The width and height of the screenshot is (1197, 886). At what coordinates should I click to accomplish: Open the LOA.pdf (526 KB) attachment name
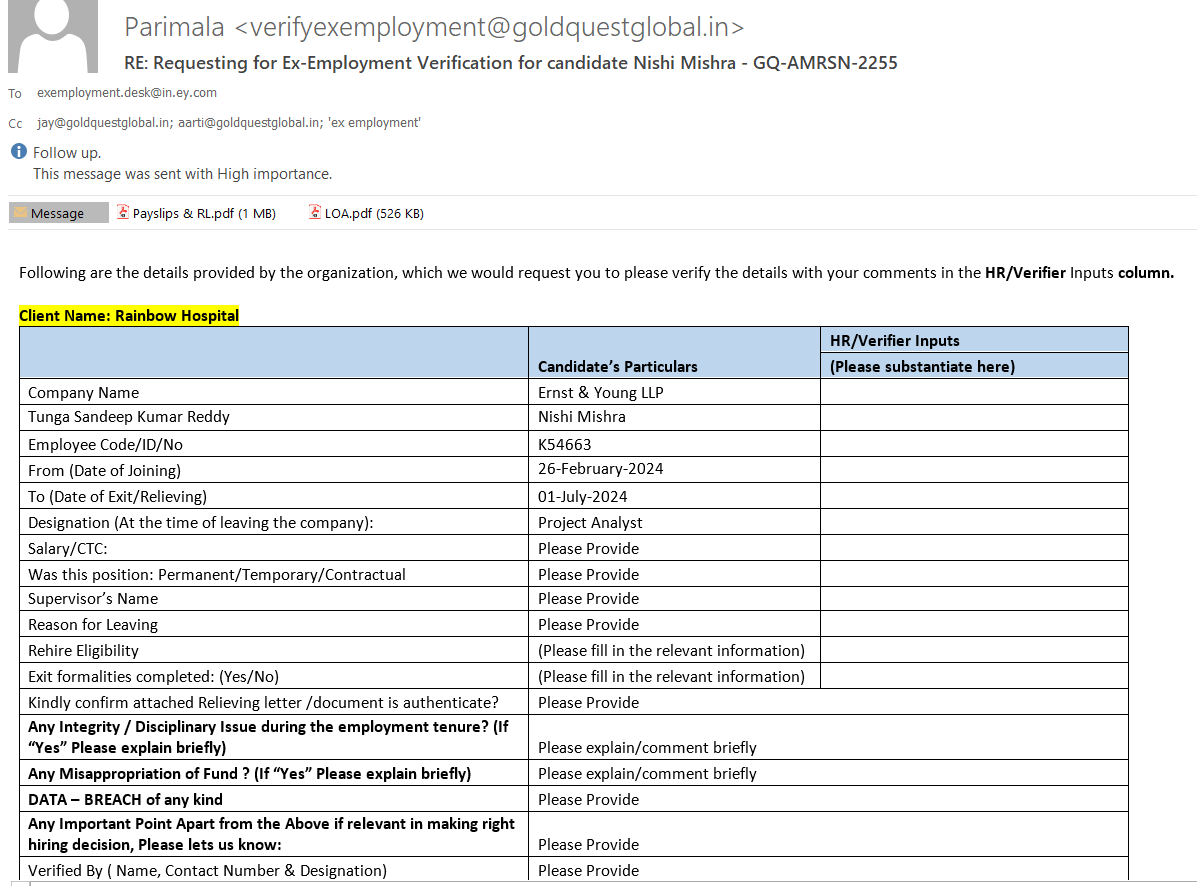coord(374,213)
